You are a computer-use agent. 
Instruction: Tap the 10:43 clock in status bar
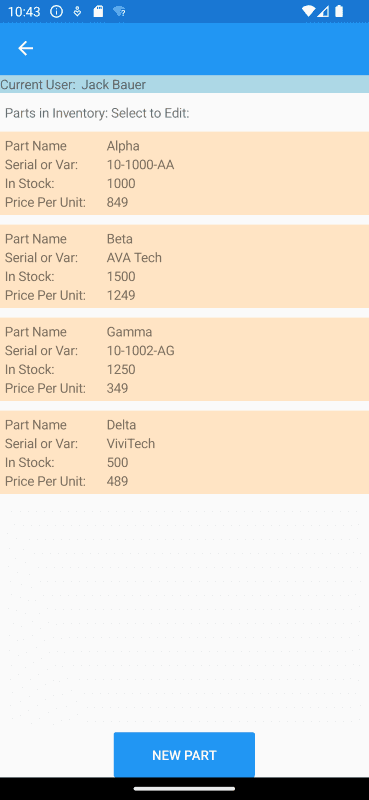click(24, 11)
